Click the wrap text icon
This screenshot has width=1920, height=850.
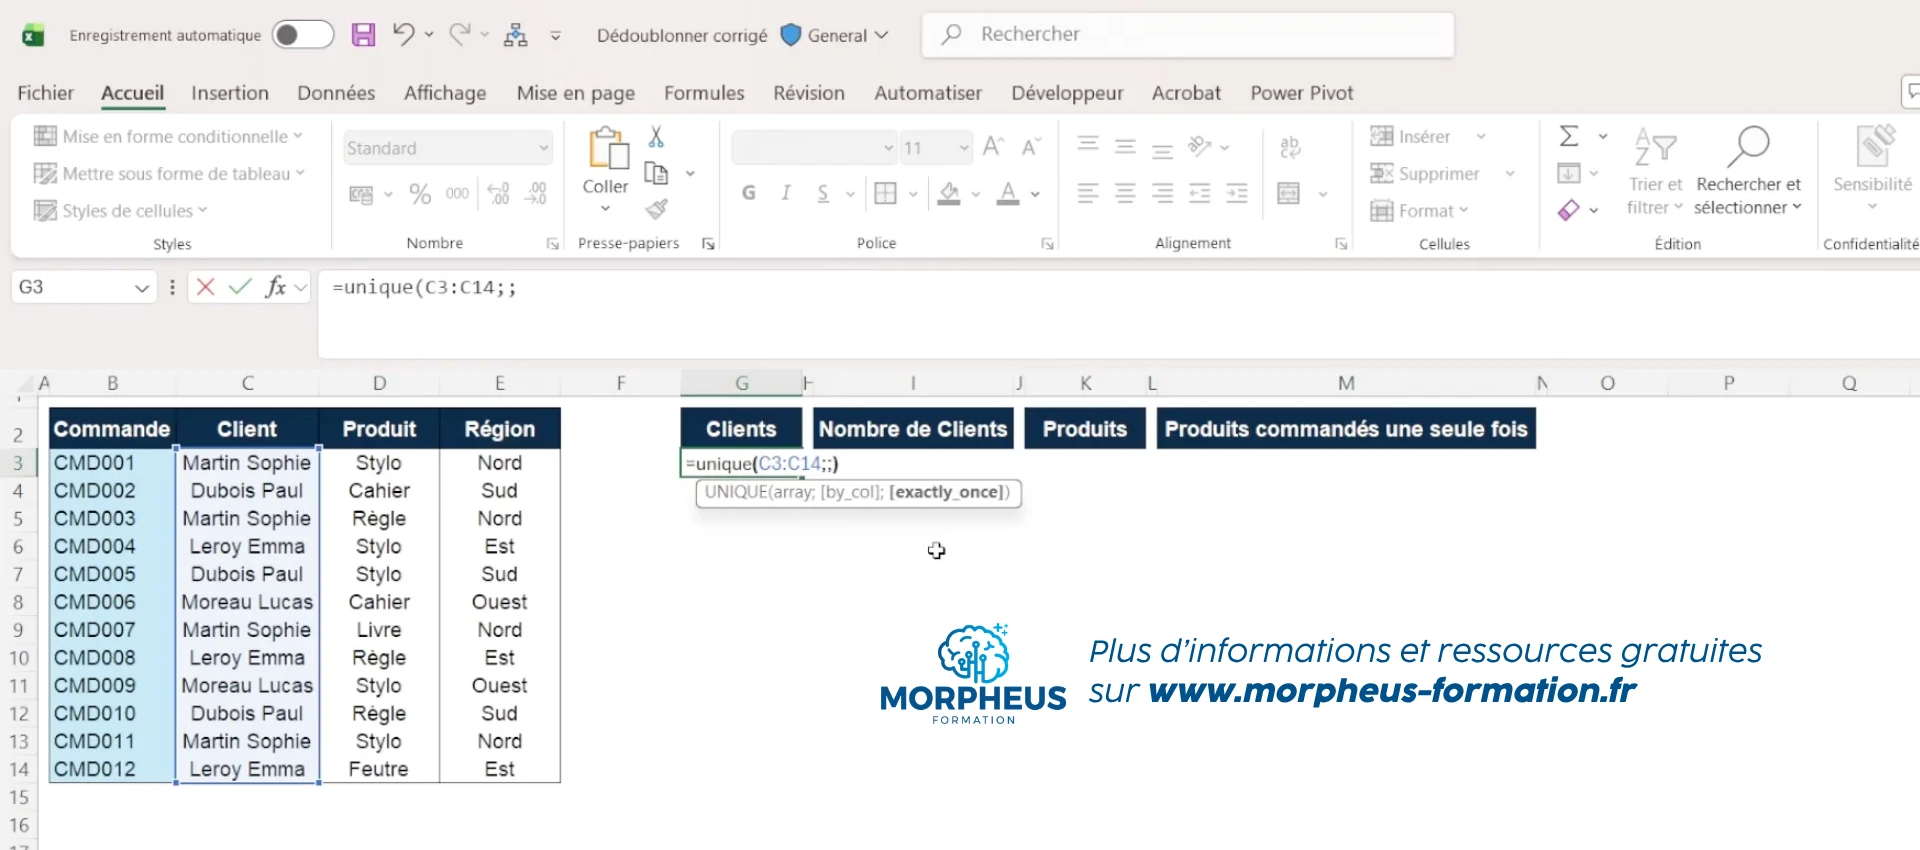(x=1290, y=147)
